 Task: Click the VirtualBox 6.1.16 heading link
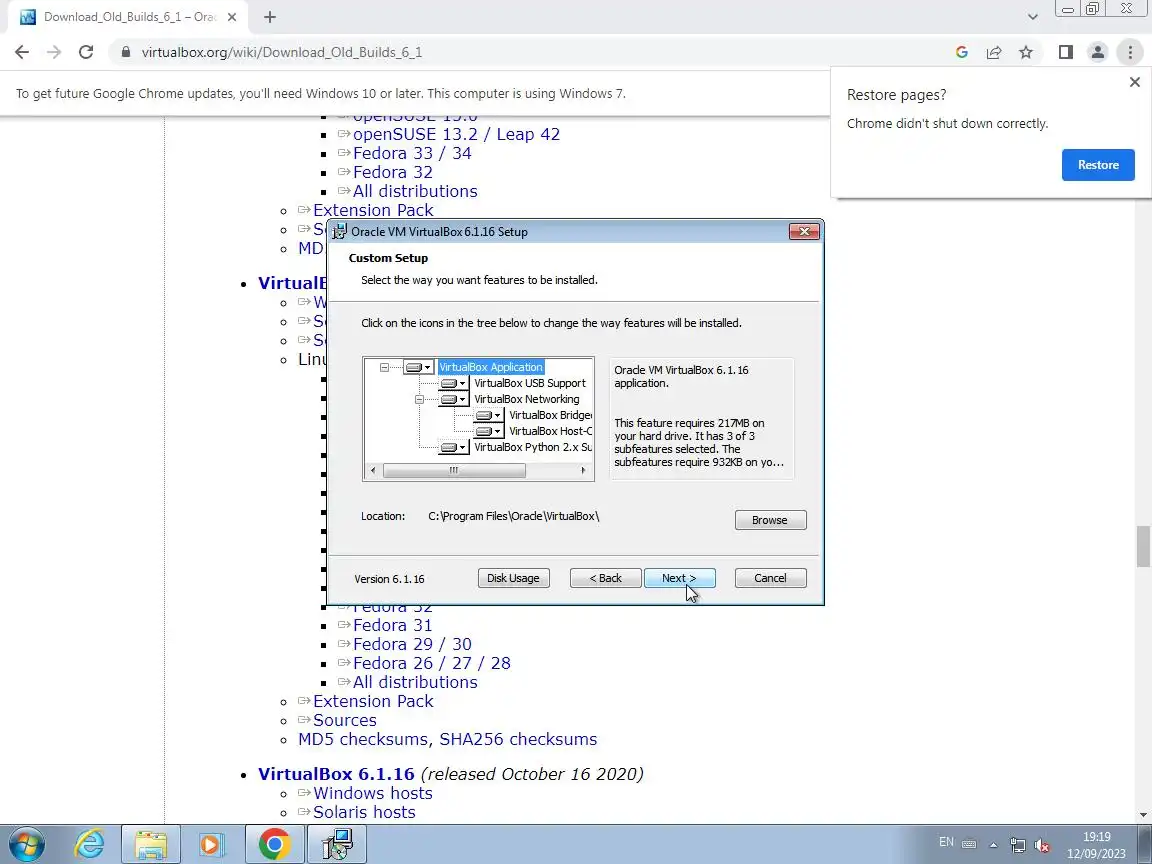pos(336,774)
